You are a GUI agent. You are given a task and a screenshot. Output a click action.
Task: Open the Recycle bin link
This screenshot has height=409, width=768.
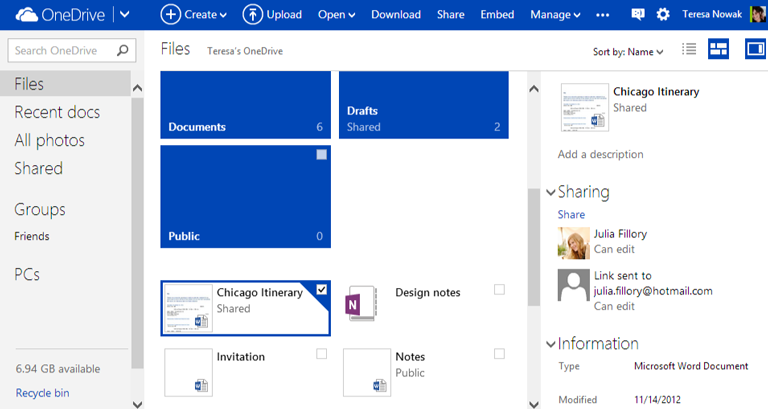pyautogui.click(x=42, y=393)
